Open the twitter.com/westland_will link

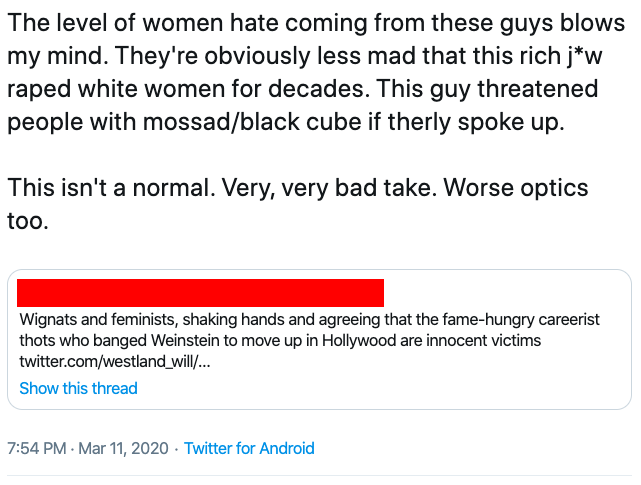(x=115, y=360)
